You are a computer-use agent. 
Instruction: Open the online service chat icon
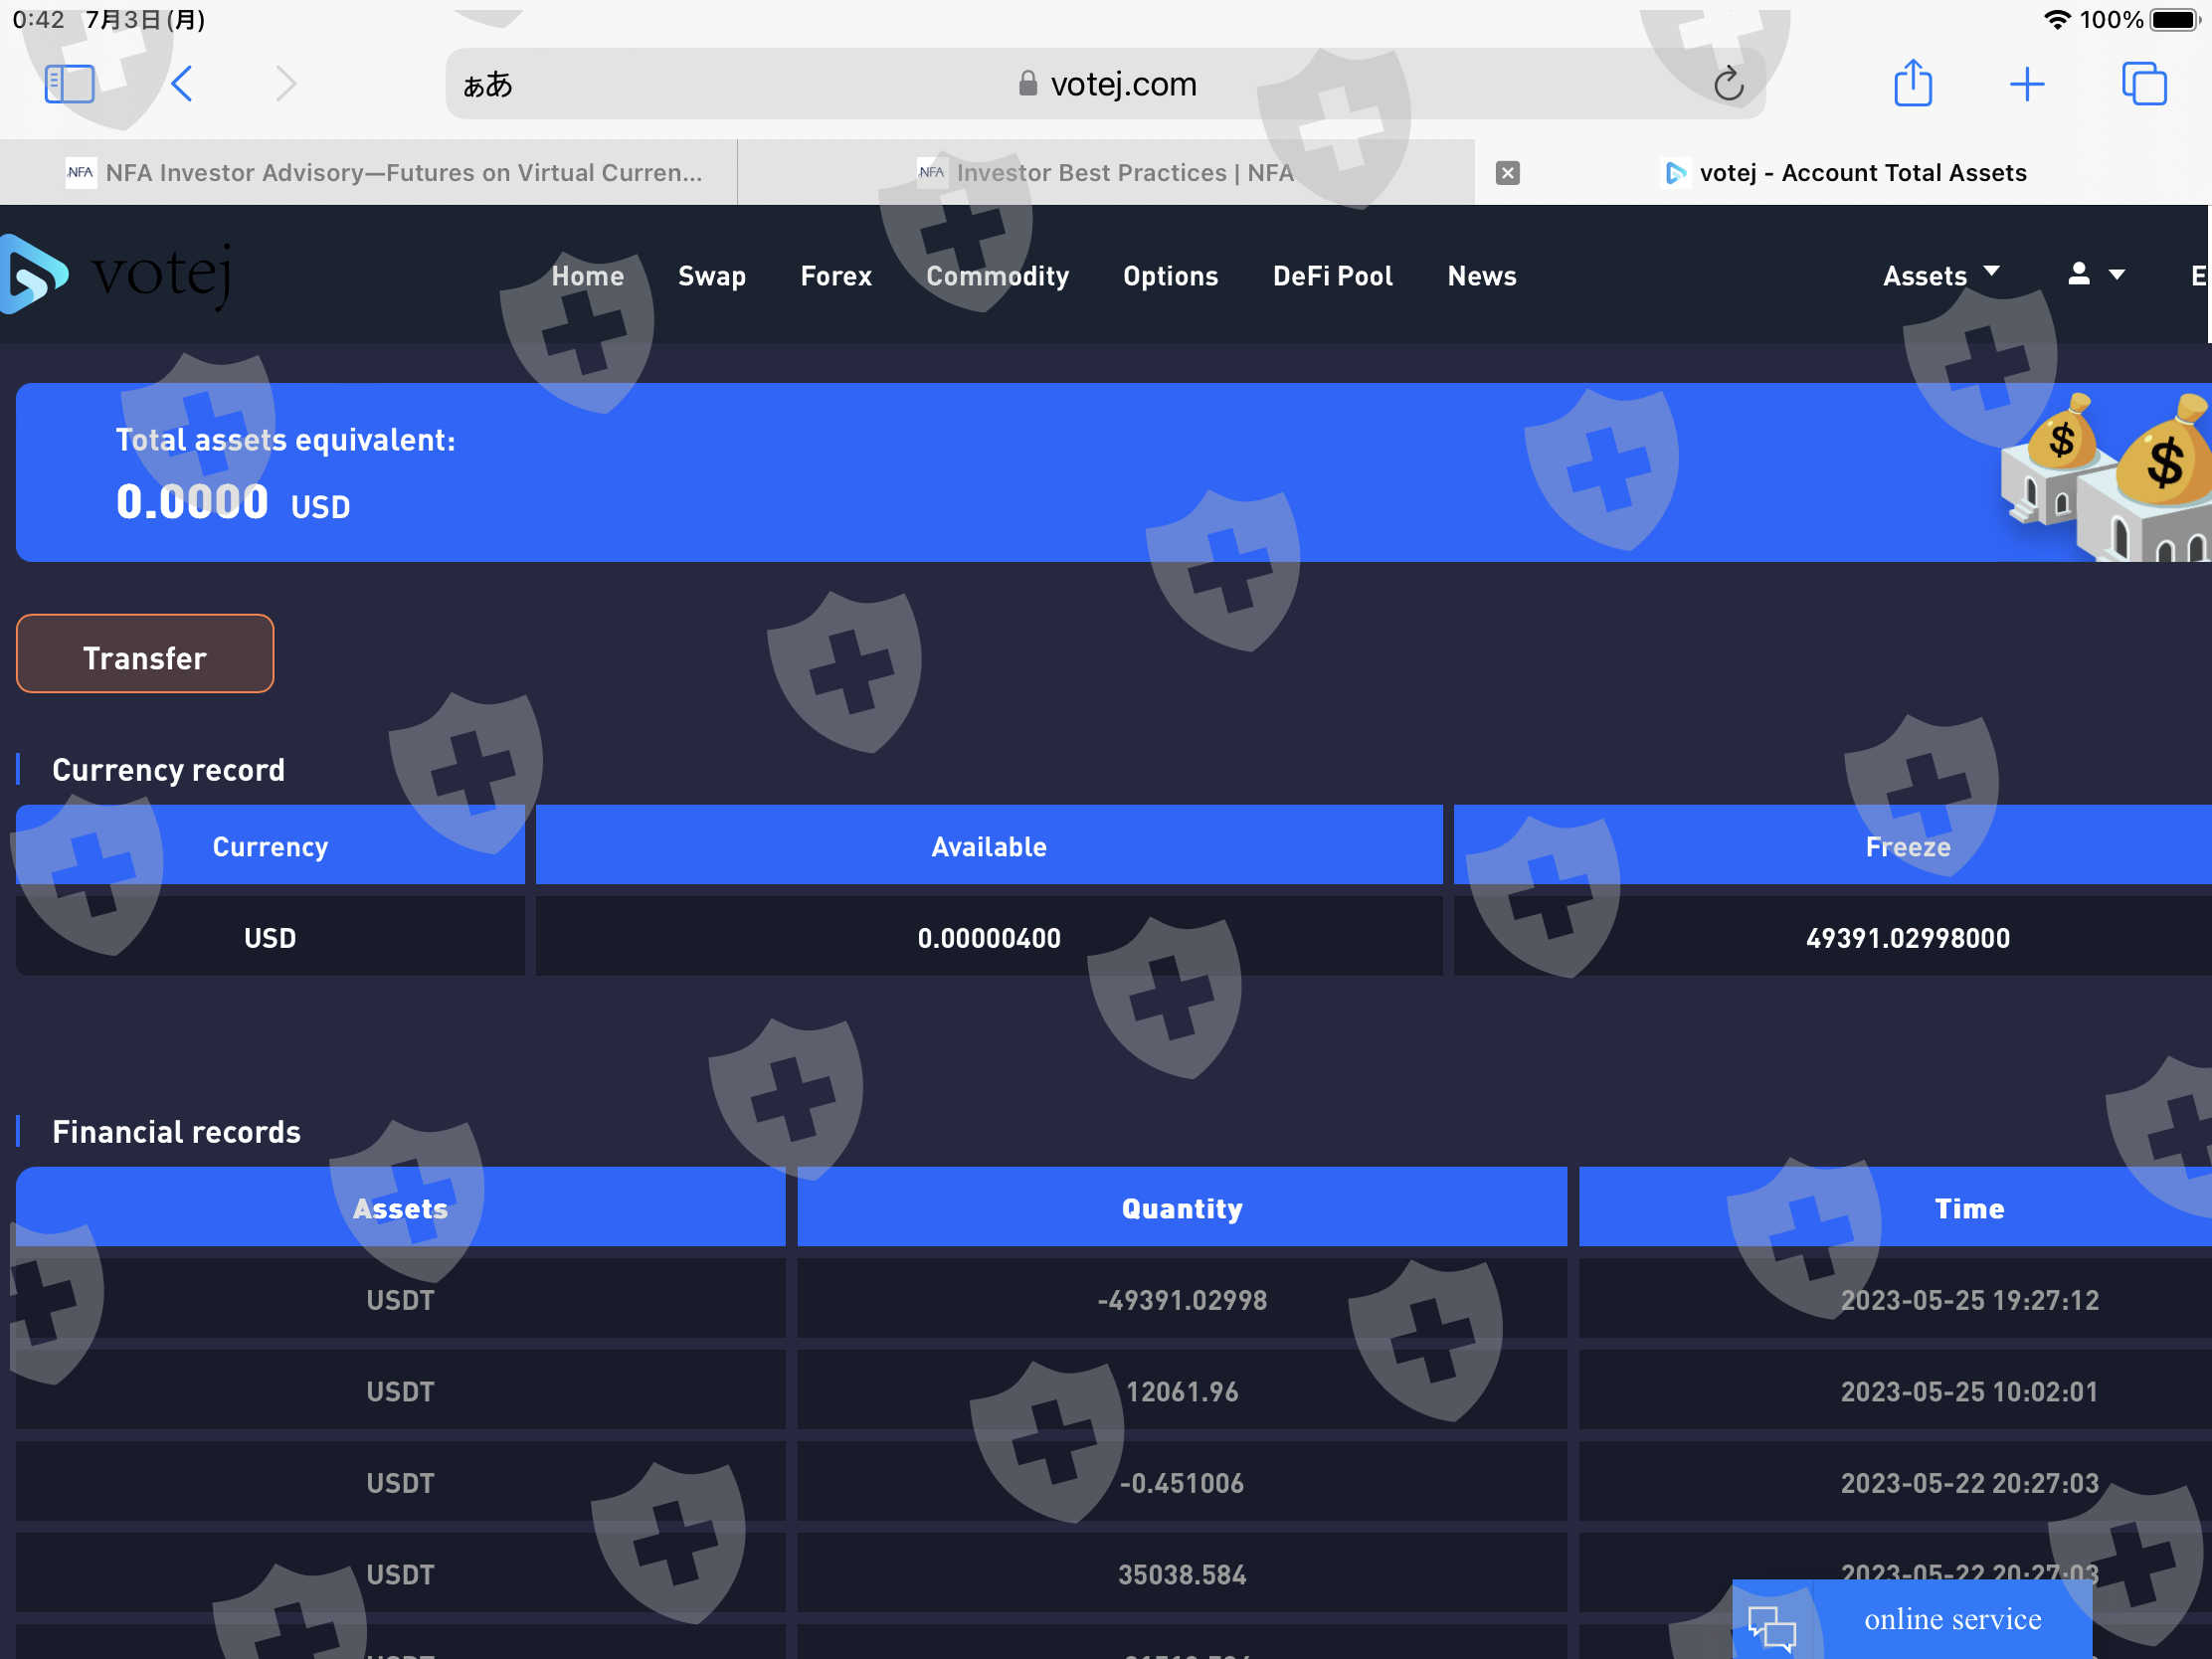click(1771, 1625)
